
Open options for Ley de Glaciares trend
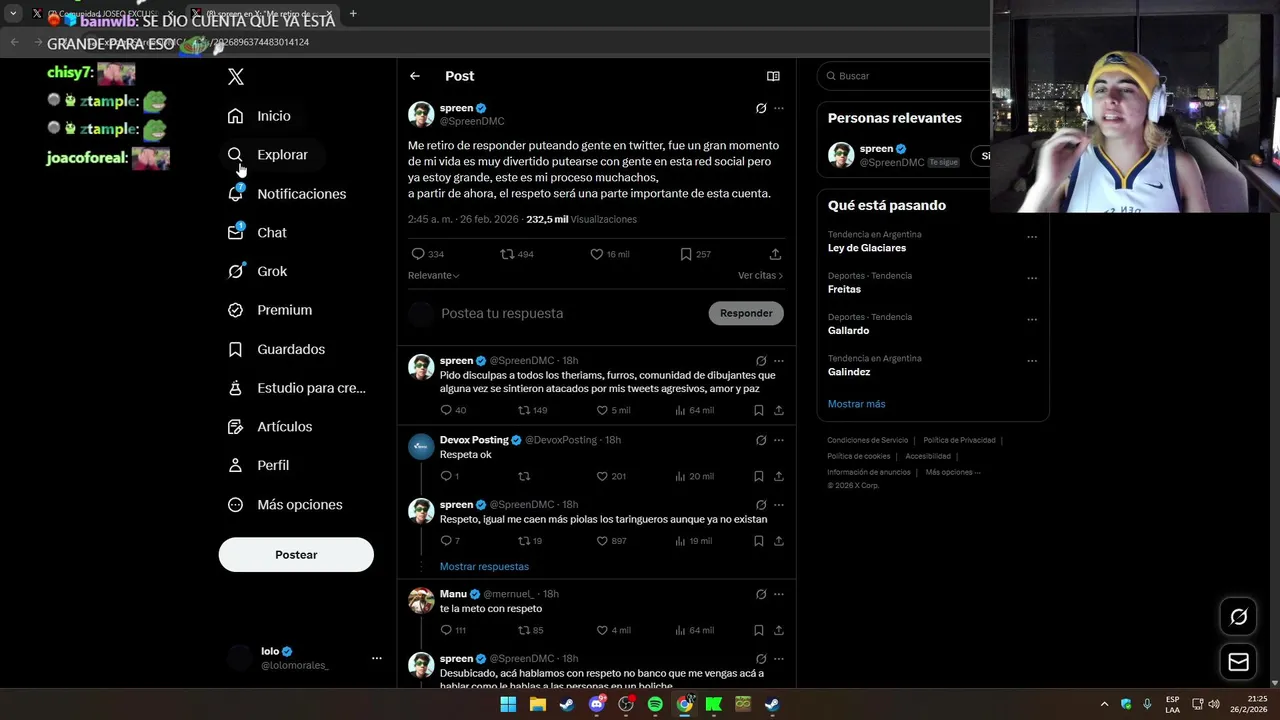point(1032,237)
